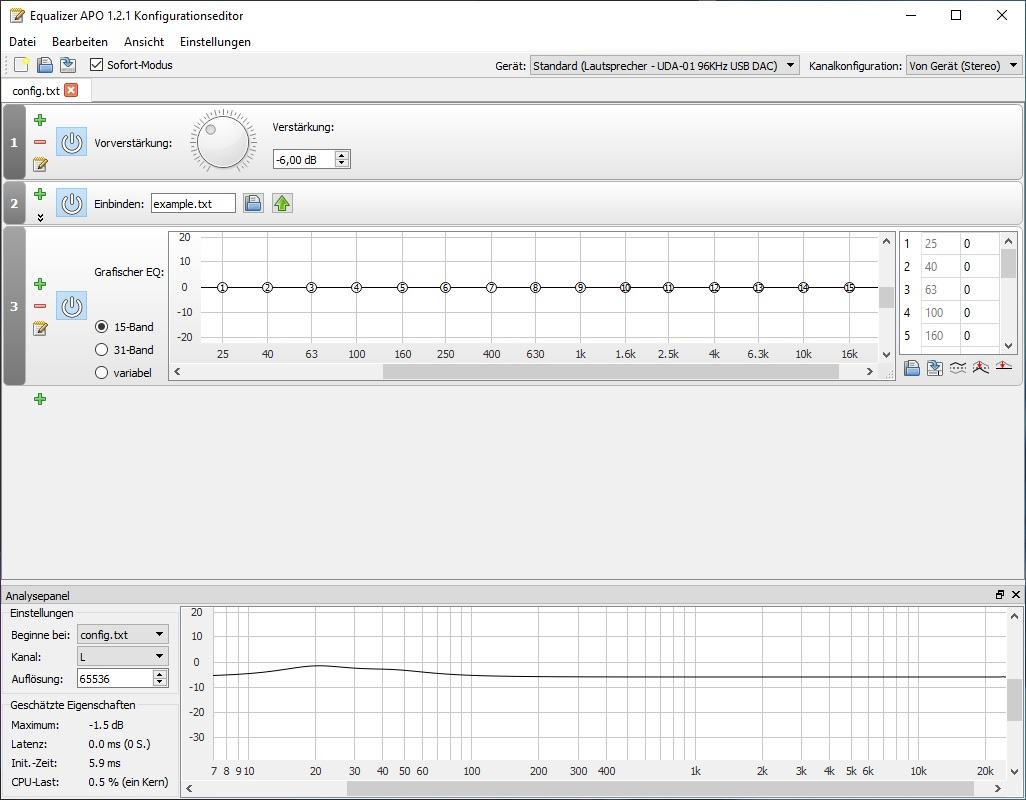
Task: Browse for an include file
Action: pyautogui.click(x=253, y=203)
